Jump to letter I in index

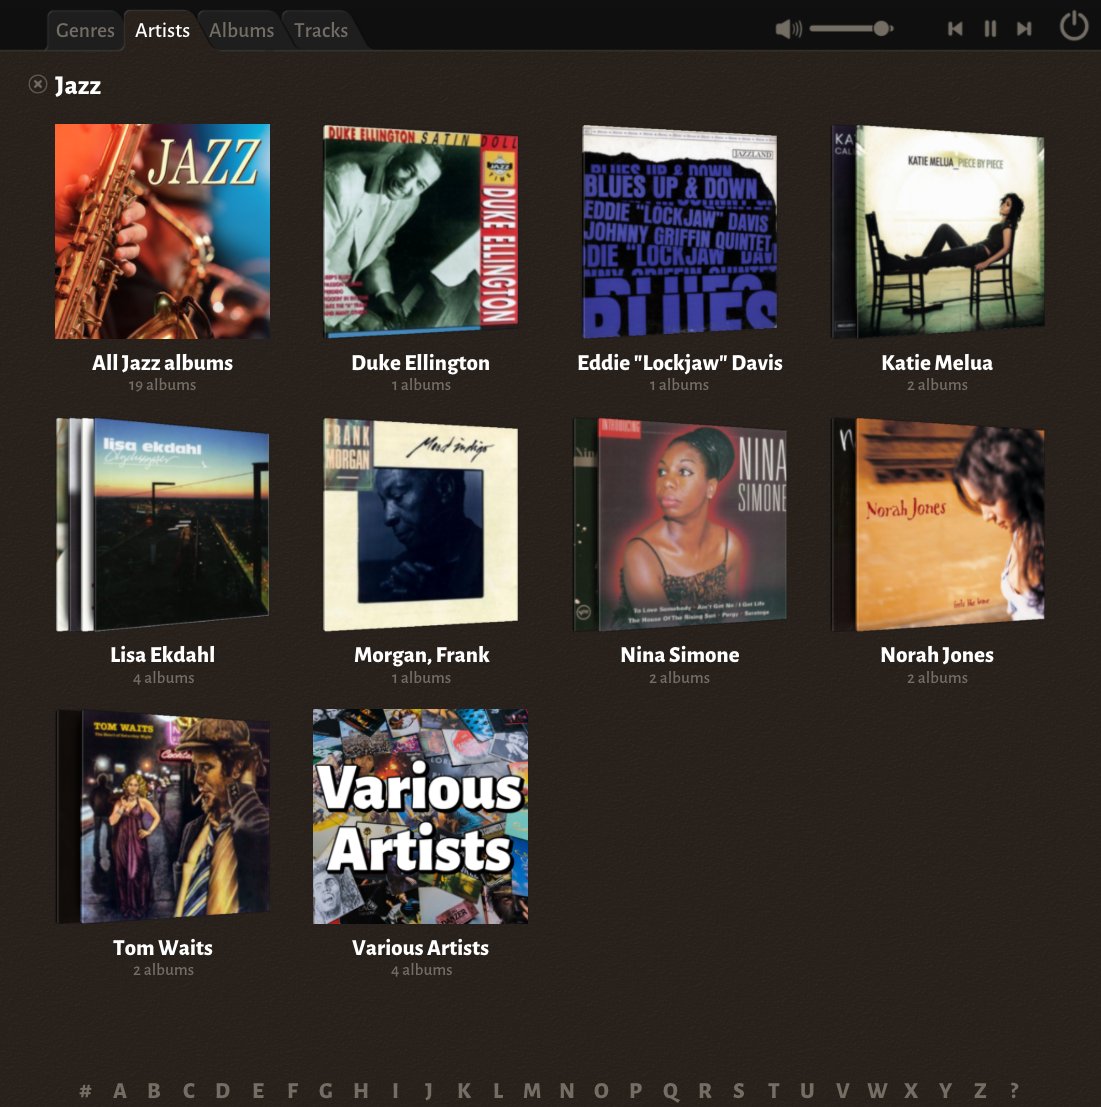point(395,1091)
